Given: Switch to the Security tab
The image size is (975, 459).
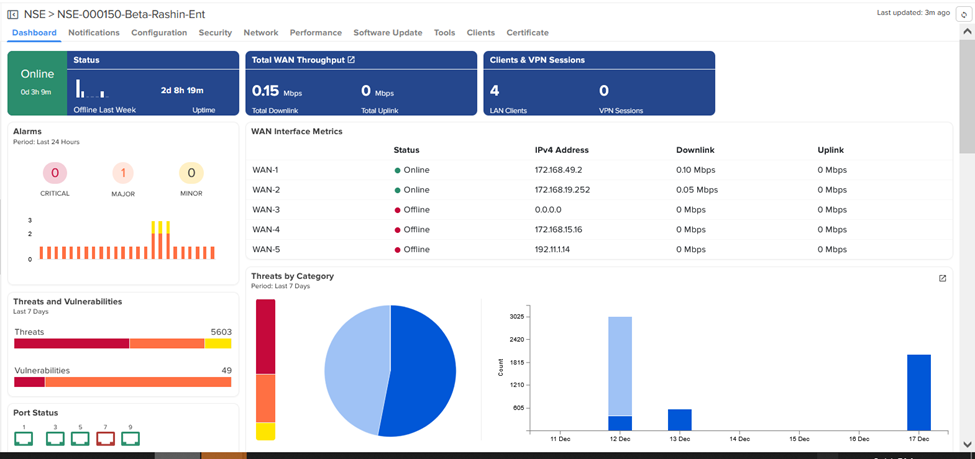Looking at the screenshot, I should (x=215, y=33).
